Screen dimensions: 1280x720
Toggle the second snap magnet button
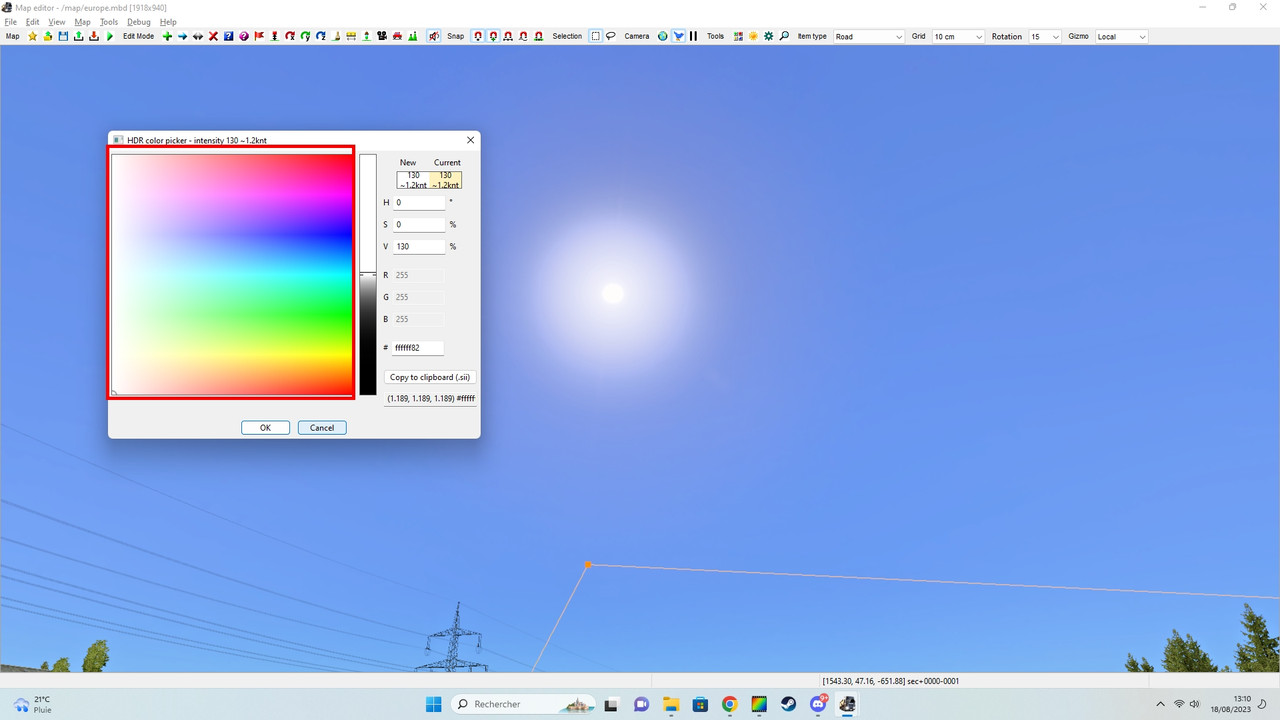pos(493,36)
